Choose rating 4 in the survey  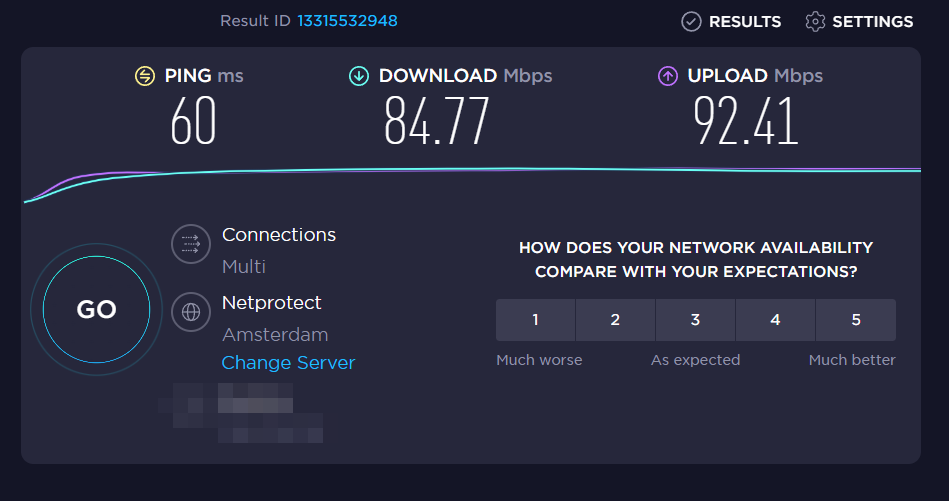[775, 320]
